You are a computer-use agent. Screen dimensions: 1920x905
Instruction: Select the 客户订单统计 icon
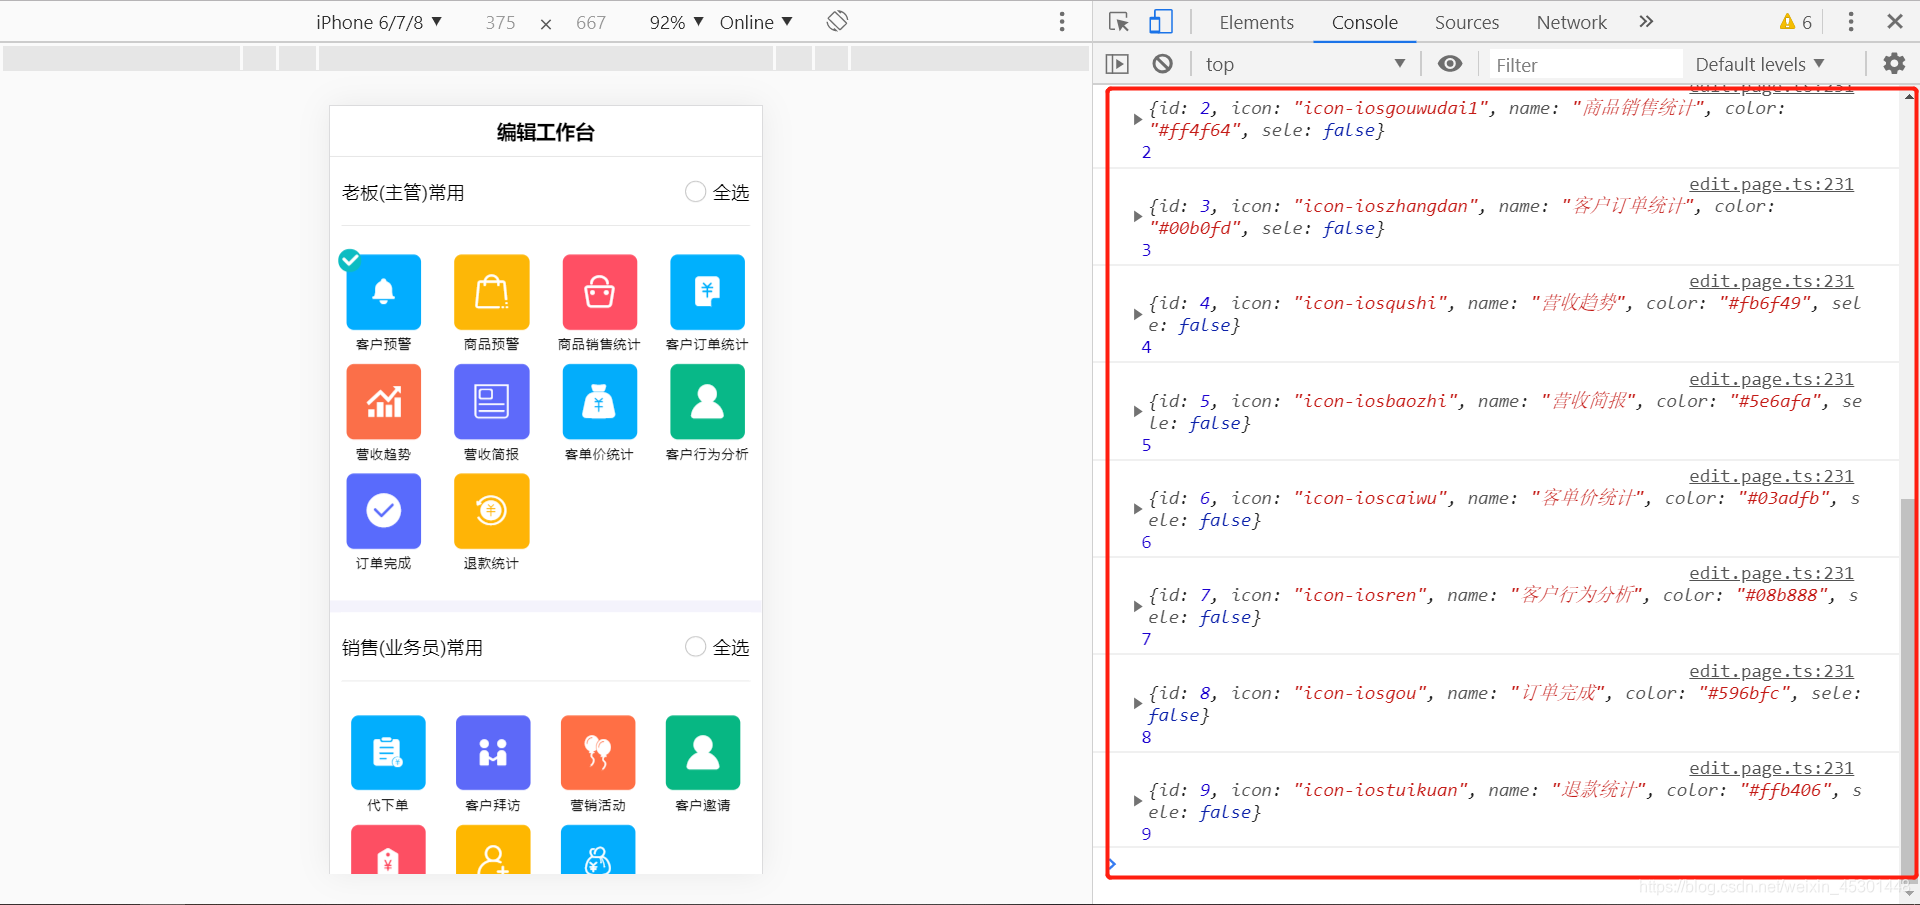pyautogui.click(x=708, y=292)
